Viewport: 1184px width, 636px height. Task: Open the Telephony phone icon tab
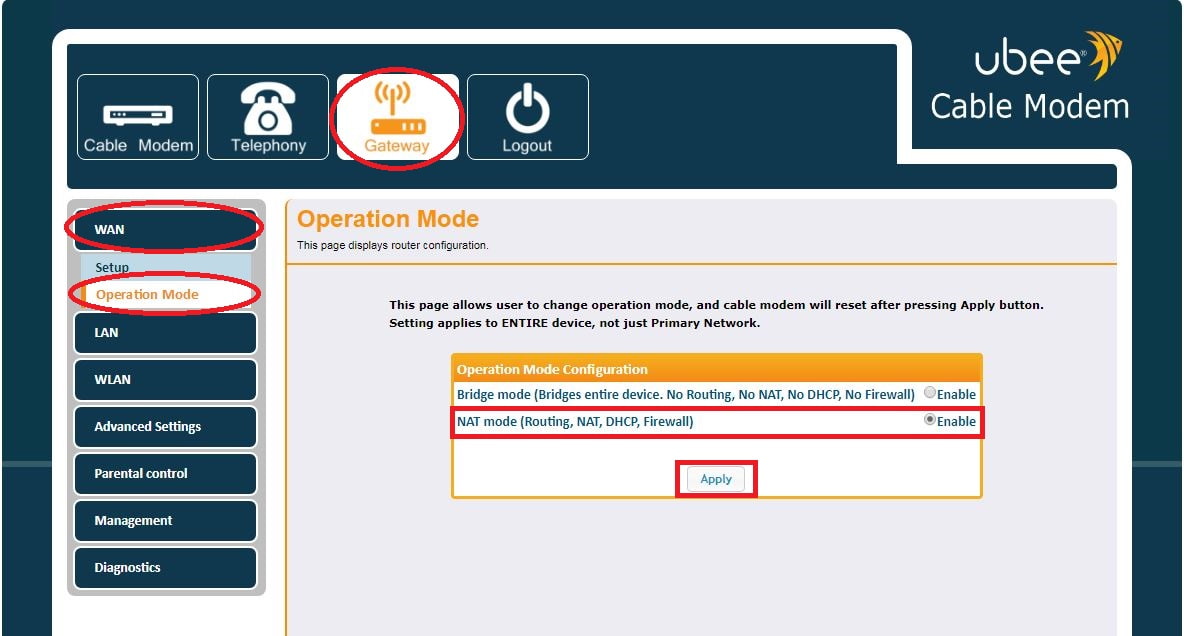[268, 117]
